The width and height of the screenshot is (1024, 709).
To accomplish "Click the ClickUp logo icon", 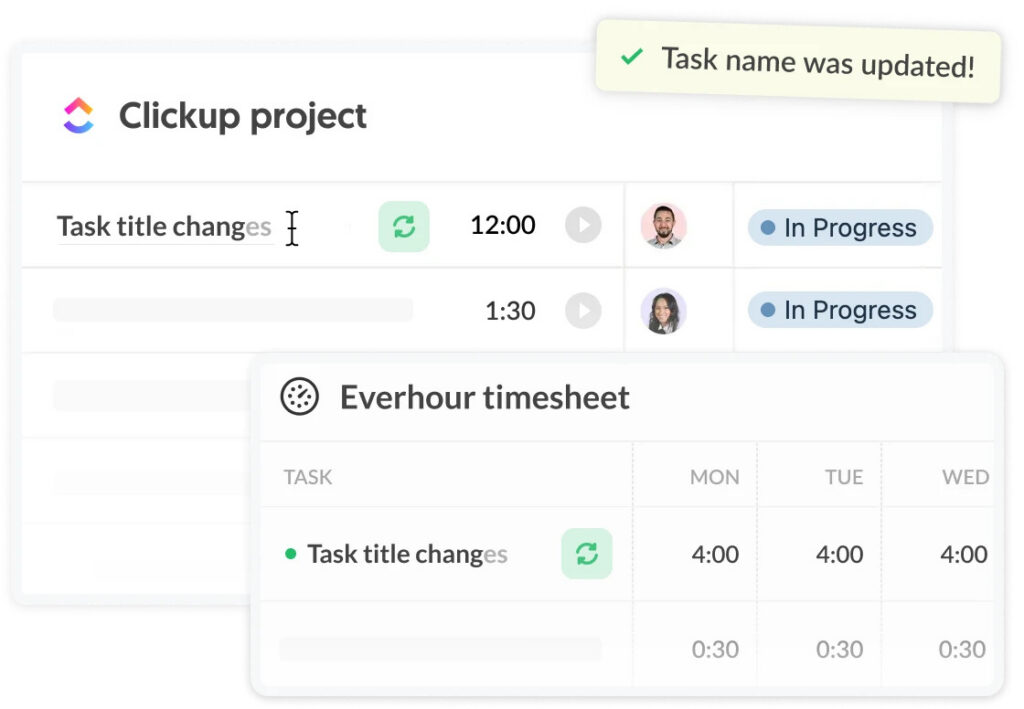I will coord(79,116).
